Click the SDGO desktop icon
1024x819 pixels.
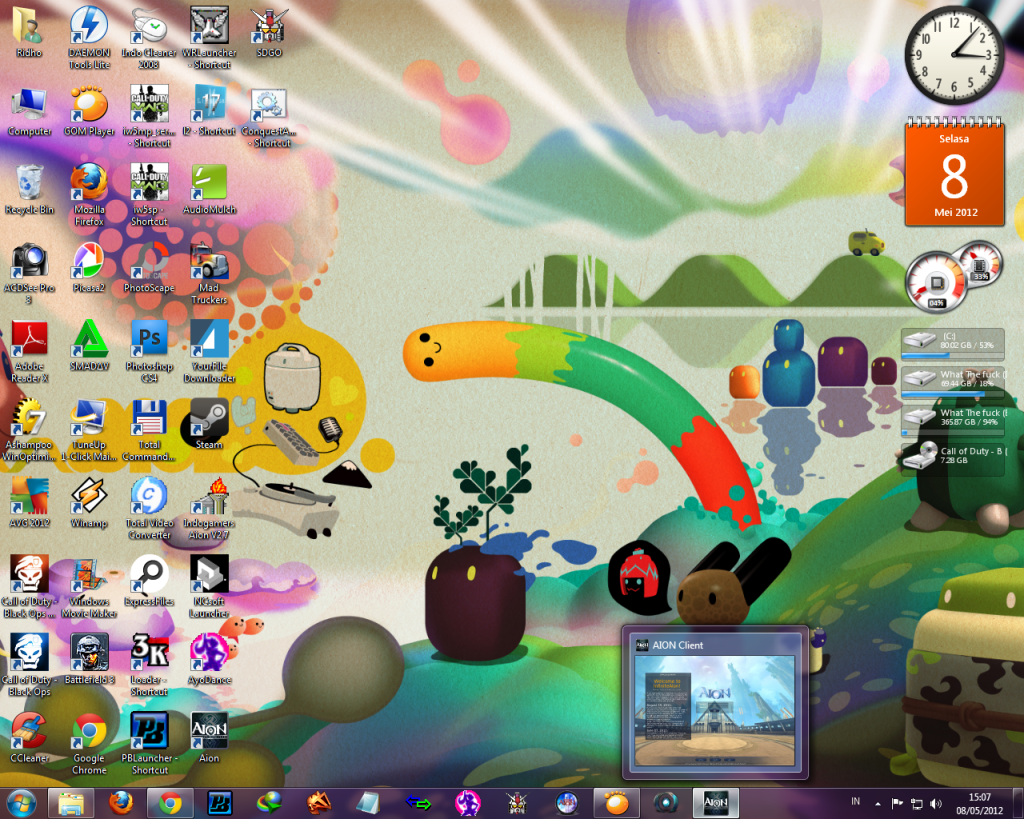[269, 32]
